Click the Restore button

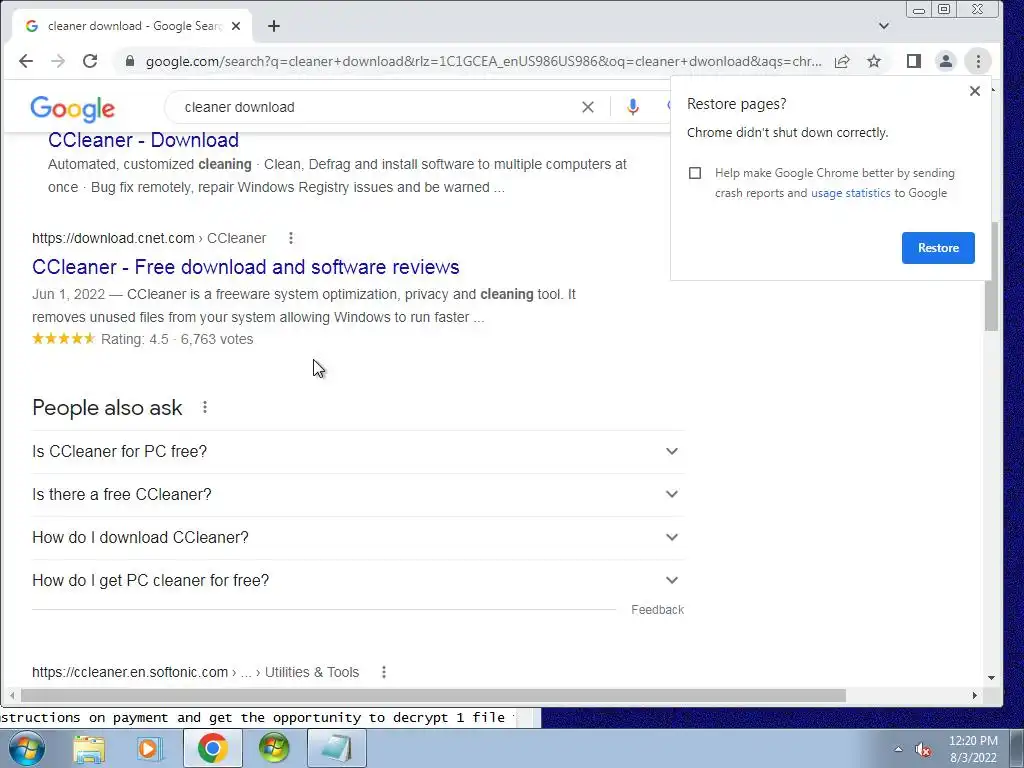(938, 248)
